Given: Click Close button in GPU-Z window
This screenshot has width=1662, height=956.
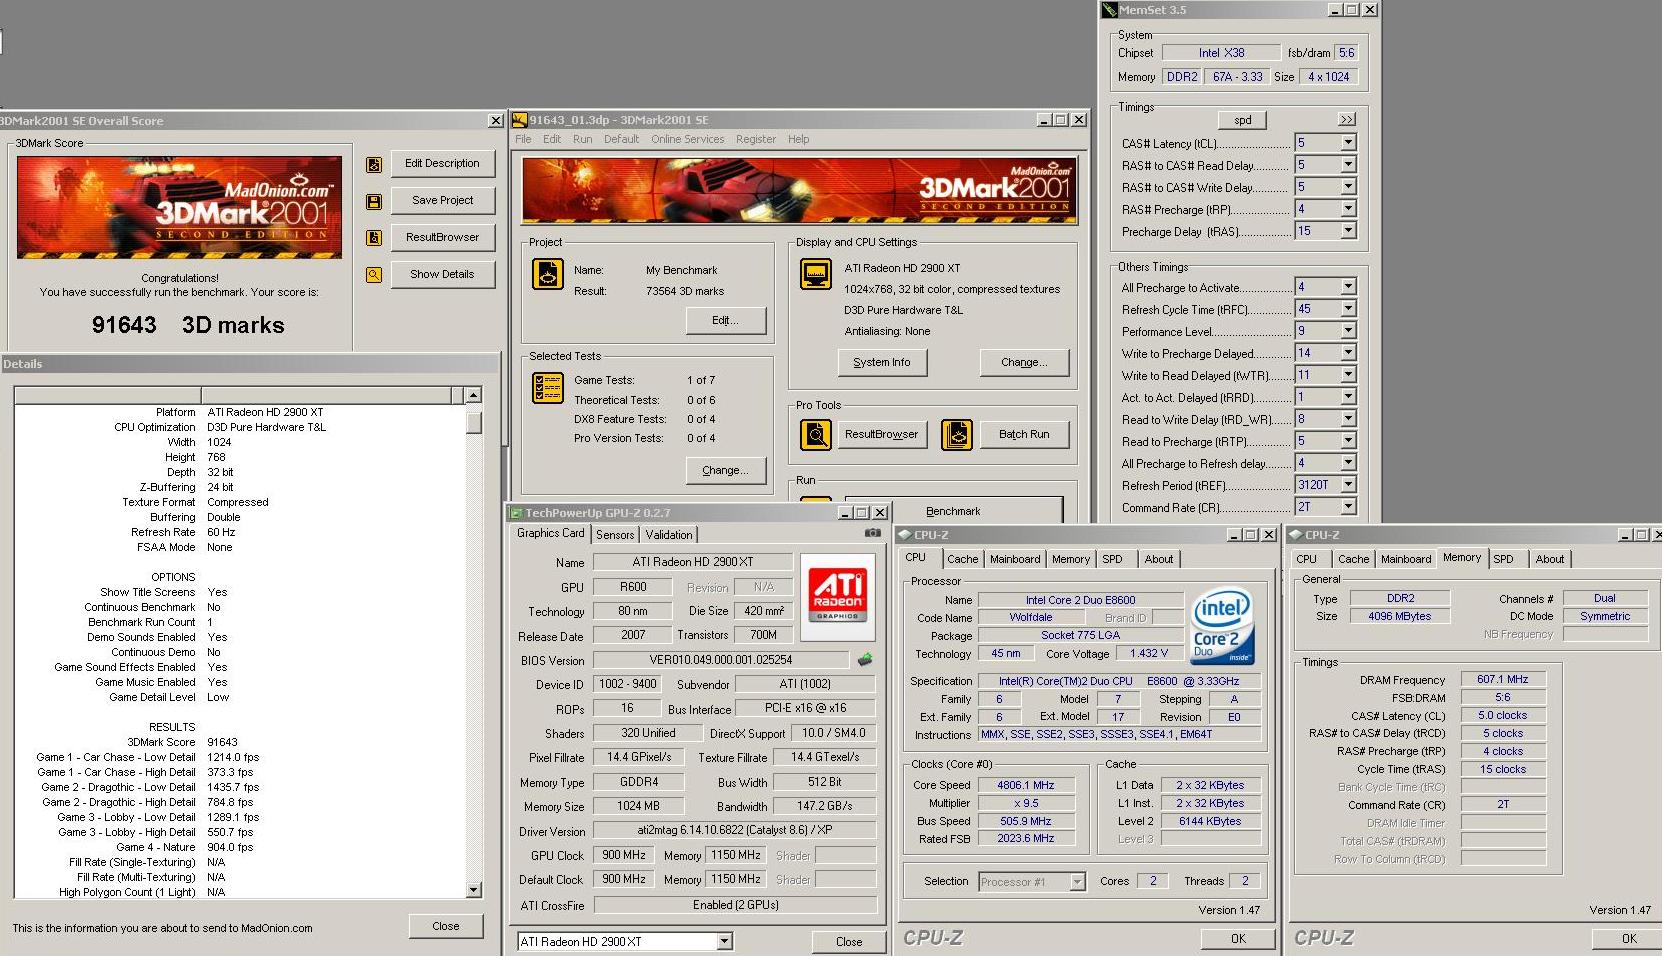Looking at the screenshot, I should point(849,942).
